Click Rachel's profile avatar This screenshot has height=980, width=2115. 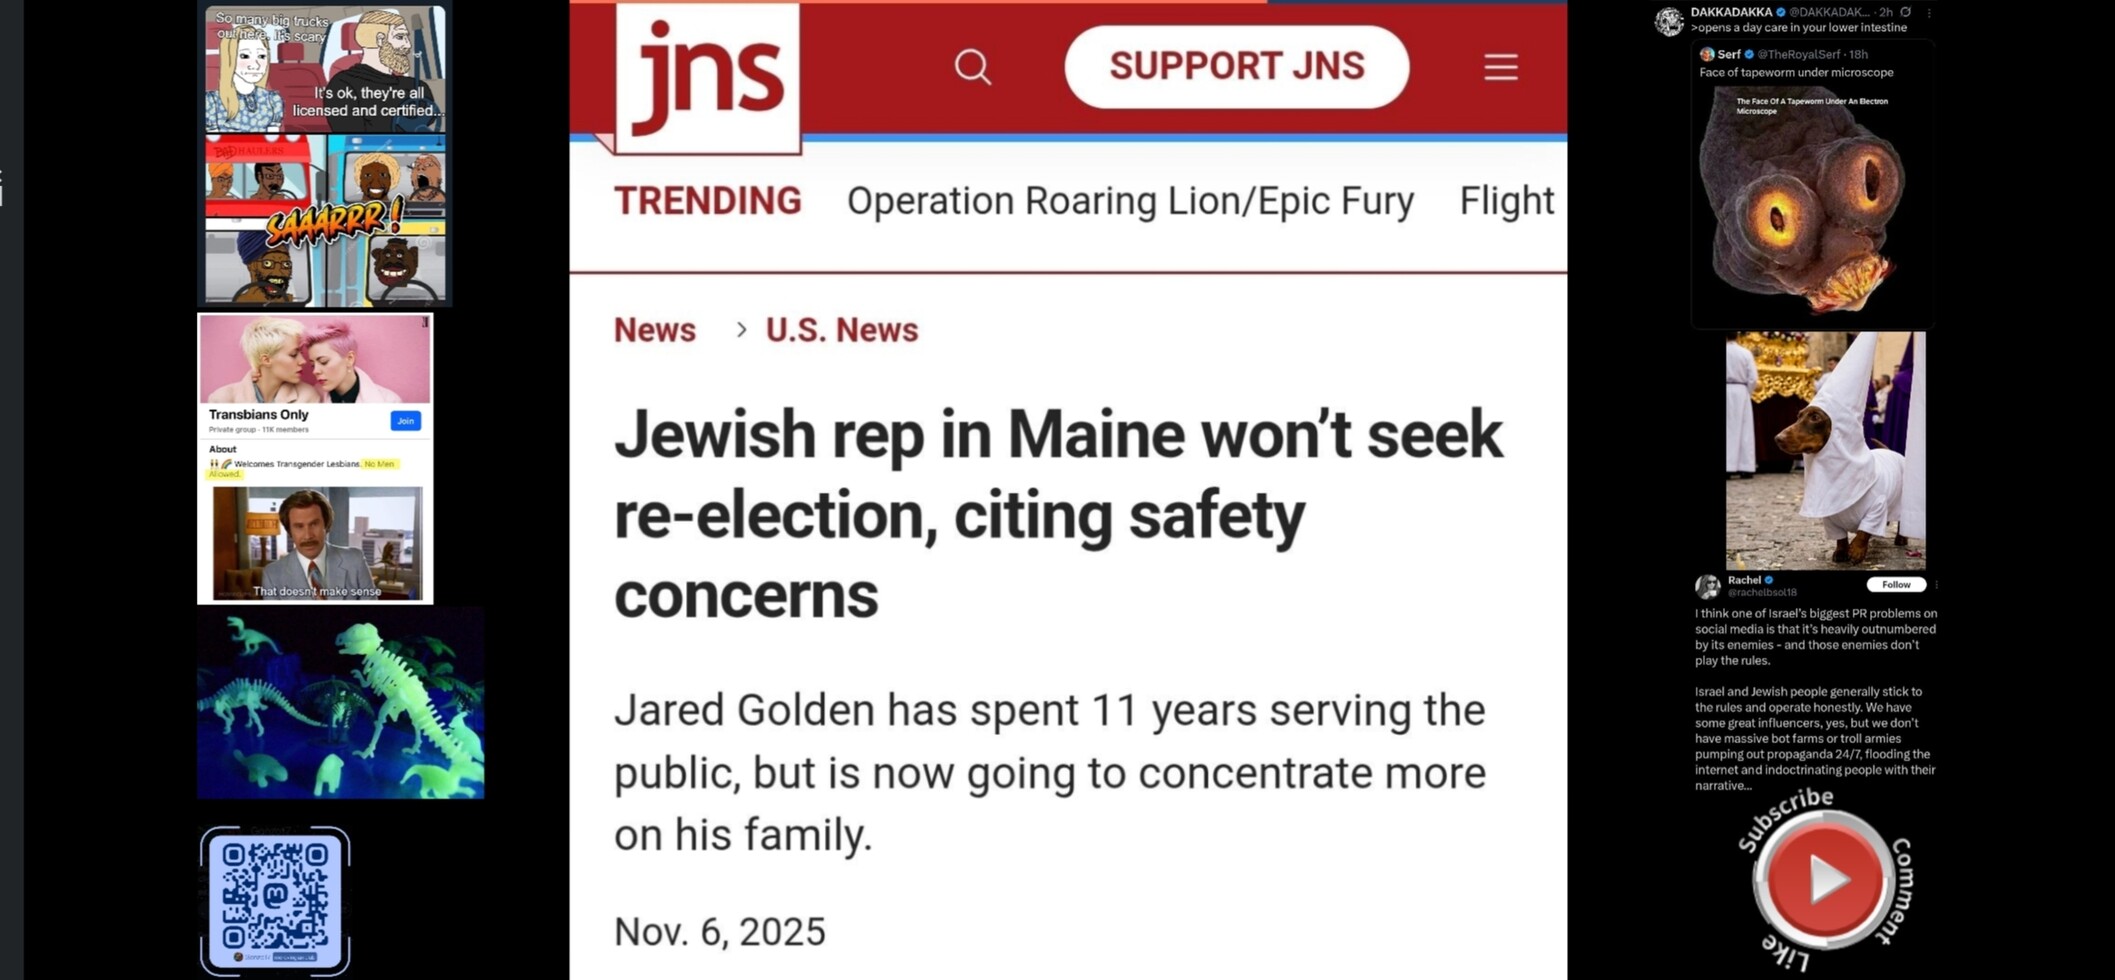point(1708,586)
